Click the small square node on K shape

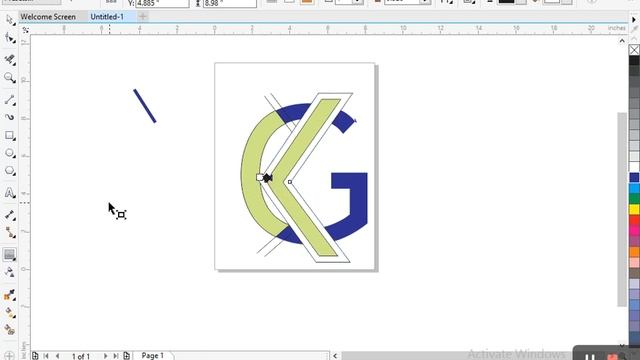pos(290,182)
